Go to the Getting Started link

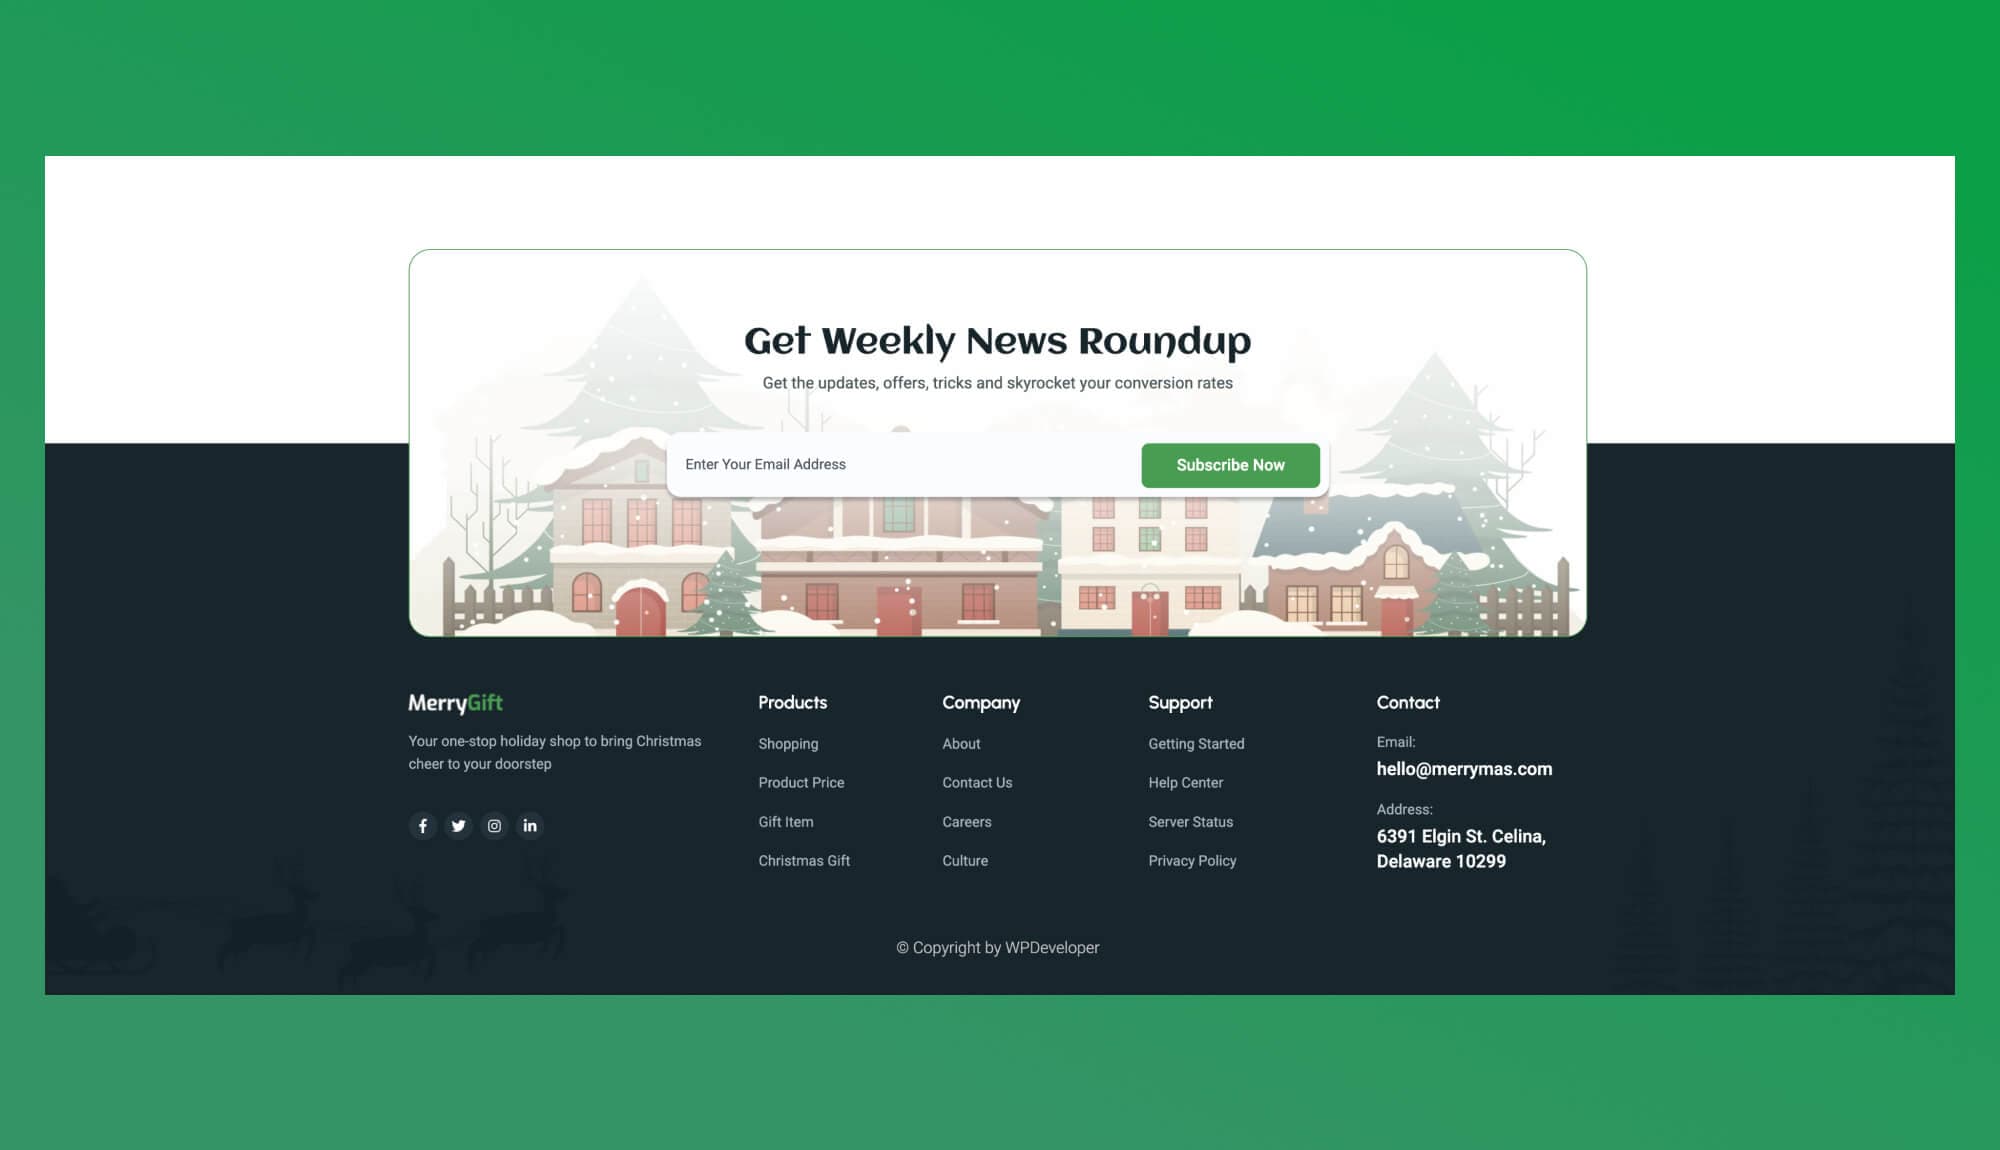pyautogui.click(x=1196, y=744)
